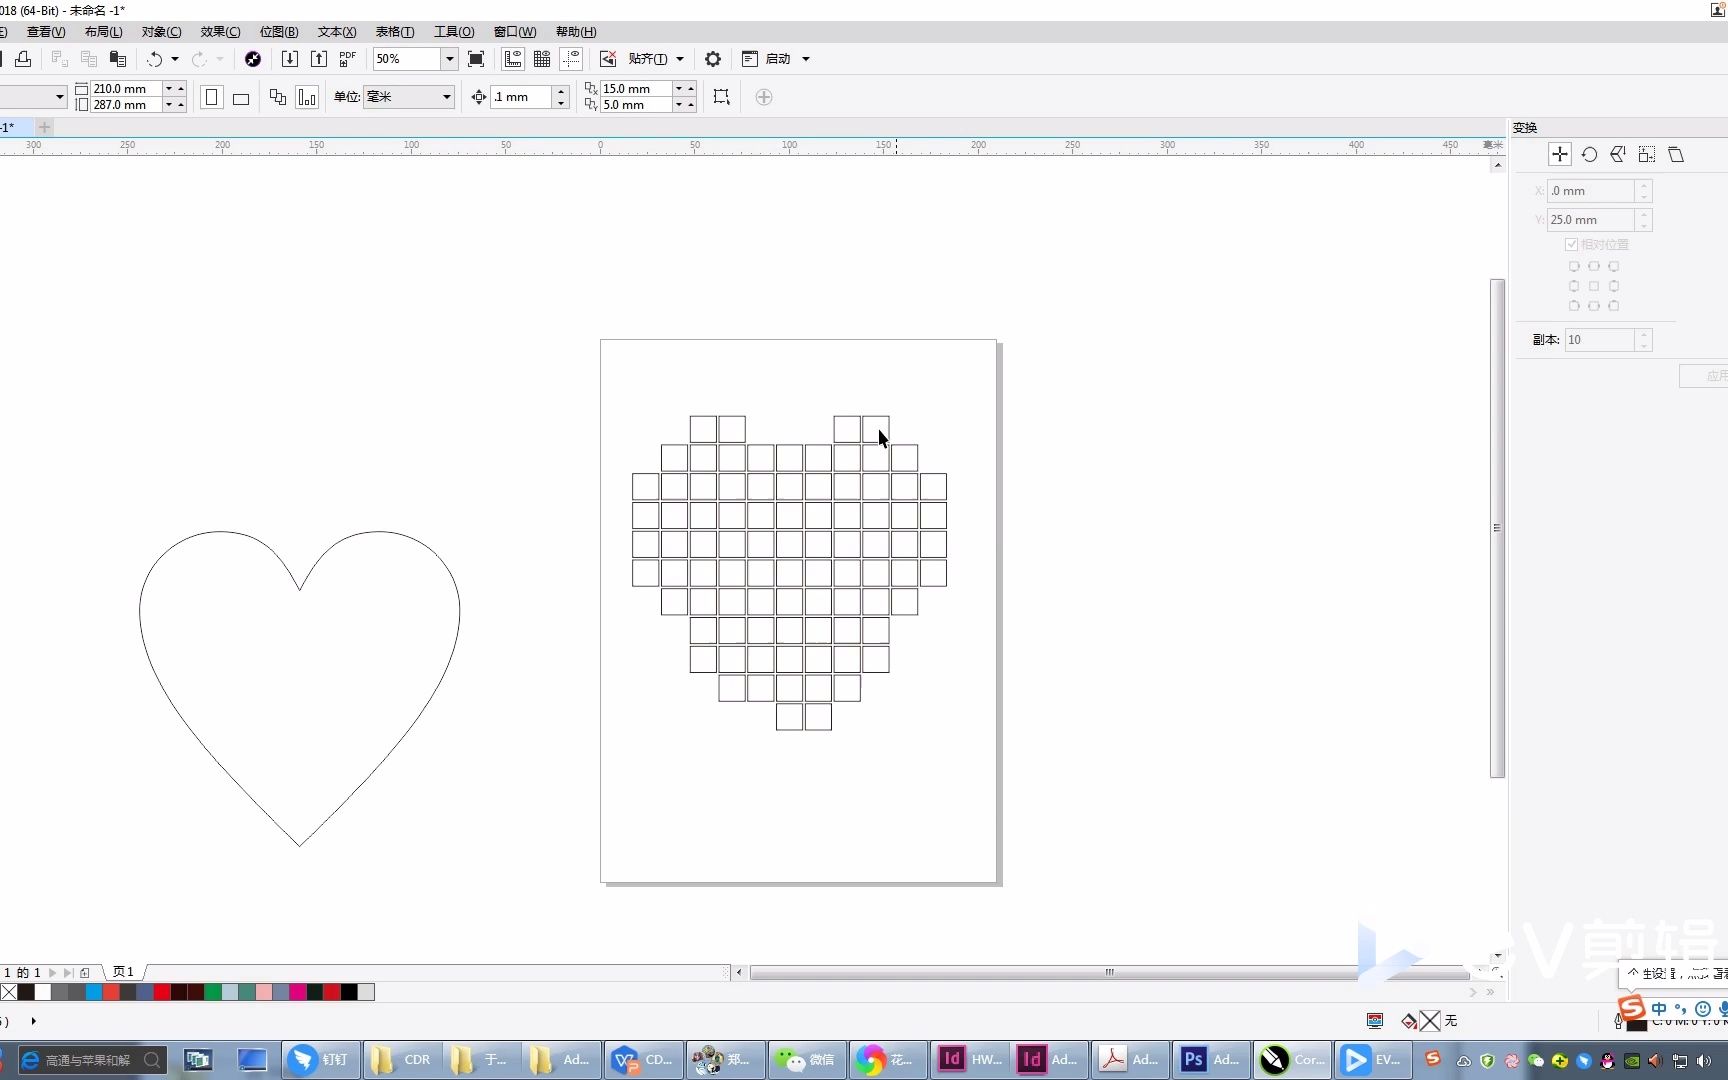The height and width of the screenshot is (1080, 1728).
Task: Click the 副本 copies field showing 10
Action: [x=1599, y=340]
